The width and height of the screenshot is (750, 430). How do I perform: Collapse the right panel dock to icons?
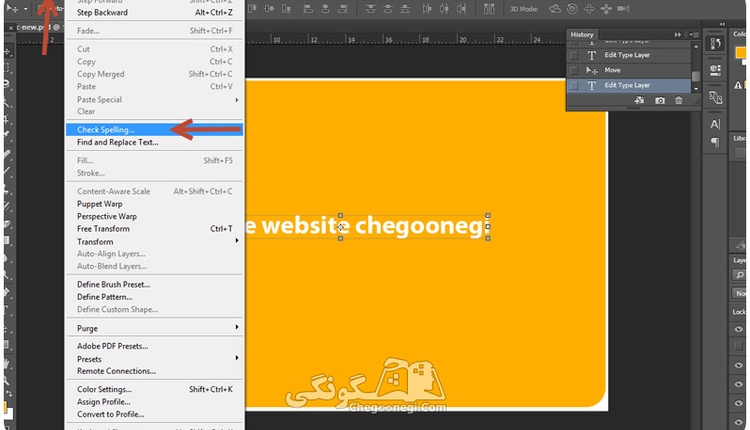[x=722, y=24]
